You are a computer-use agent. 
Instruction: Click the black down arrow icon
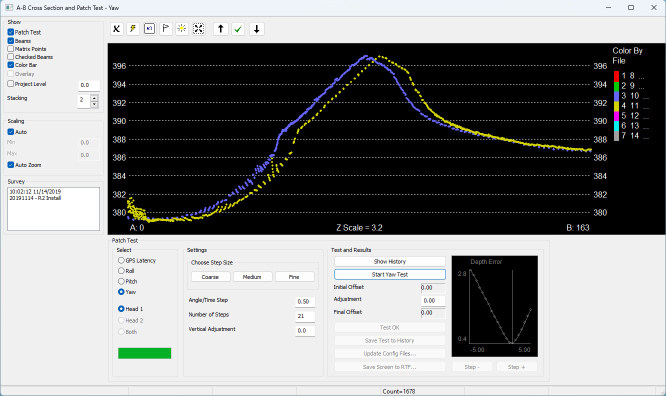257,29
